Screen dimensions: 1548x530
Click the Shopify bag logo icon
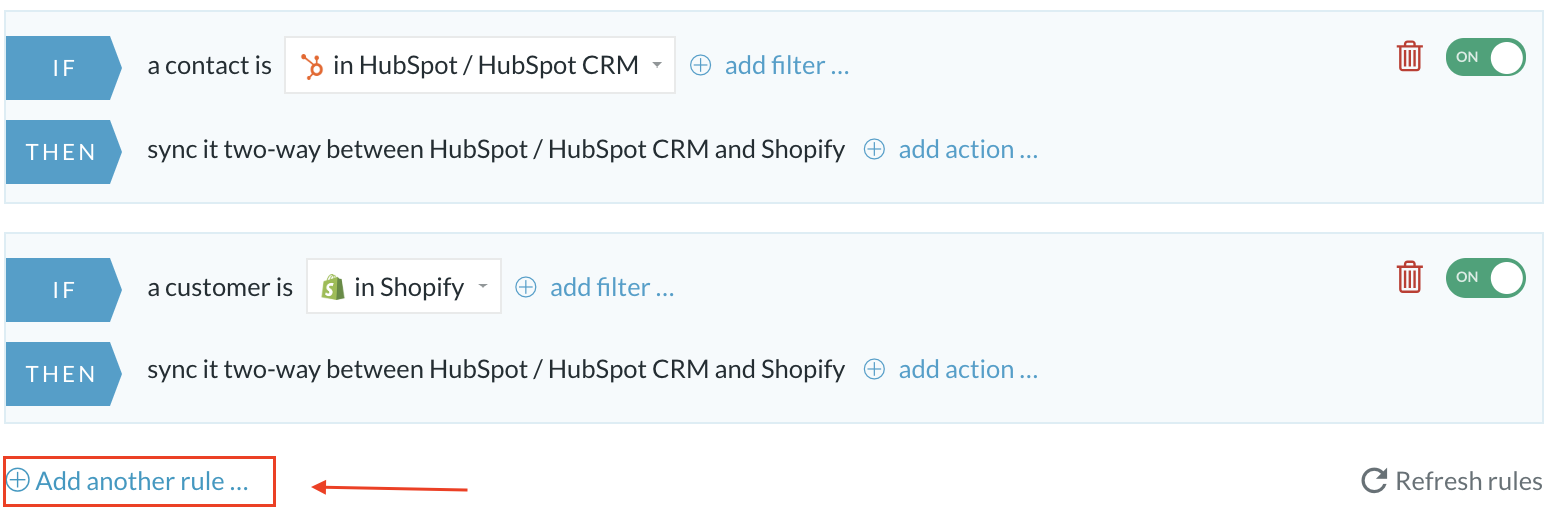333,287
